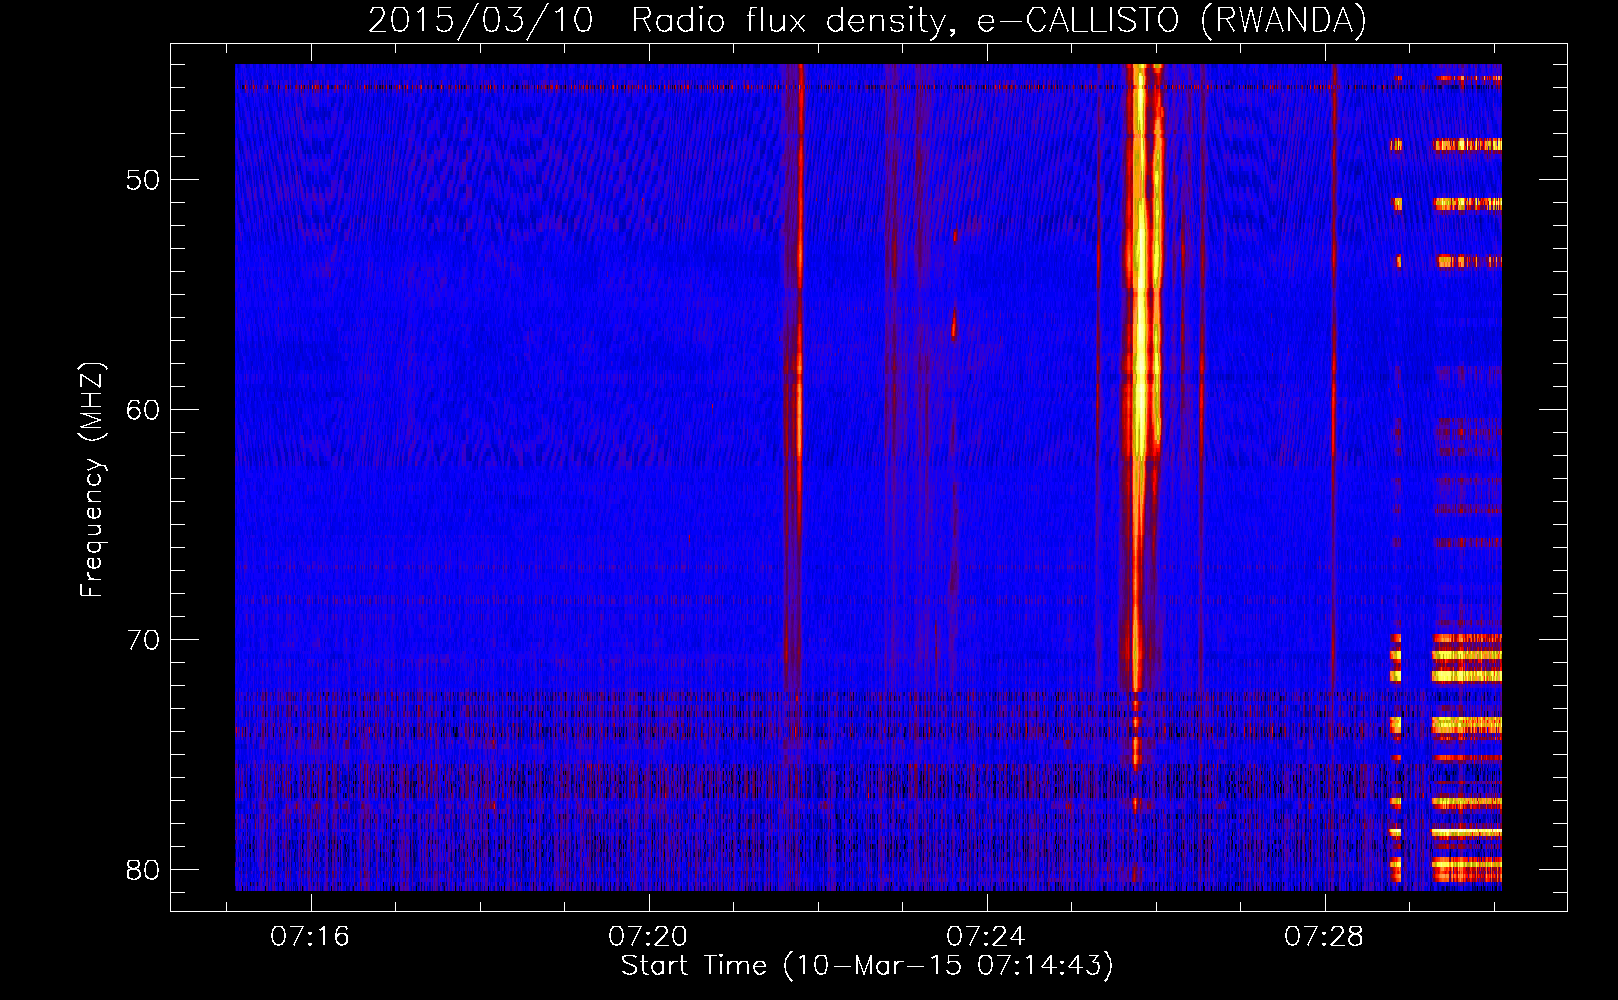Click the "Start Time (10-Mar-15 07:14:43)" x-axis label
Image resolution: width=1618 pixels, height=1000 pixels.
[867, 966]
